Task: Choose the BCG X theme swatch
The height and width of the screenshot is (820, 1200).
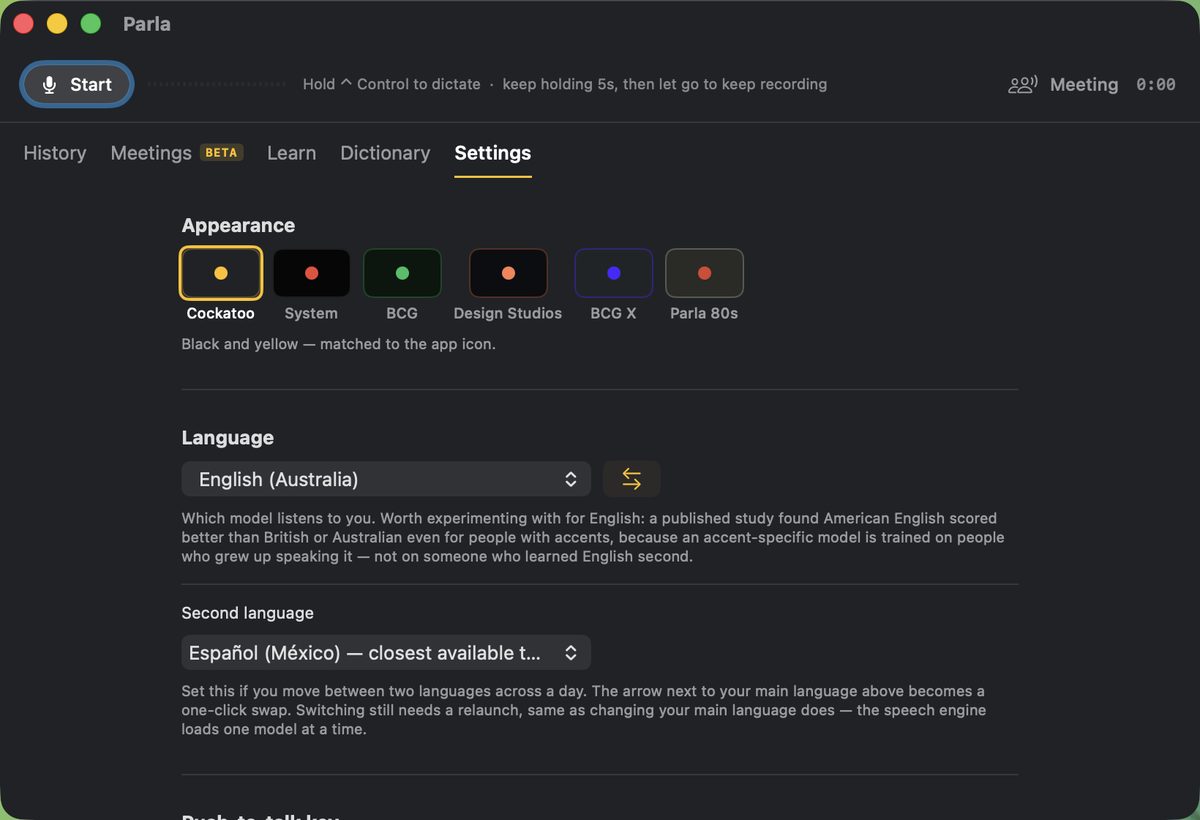Action: pyautogui.click(x=613, y=273)
